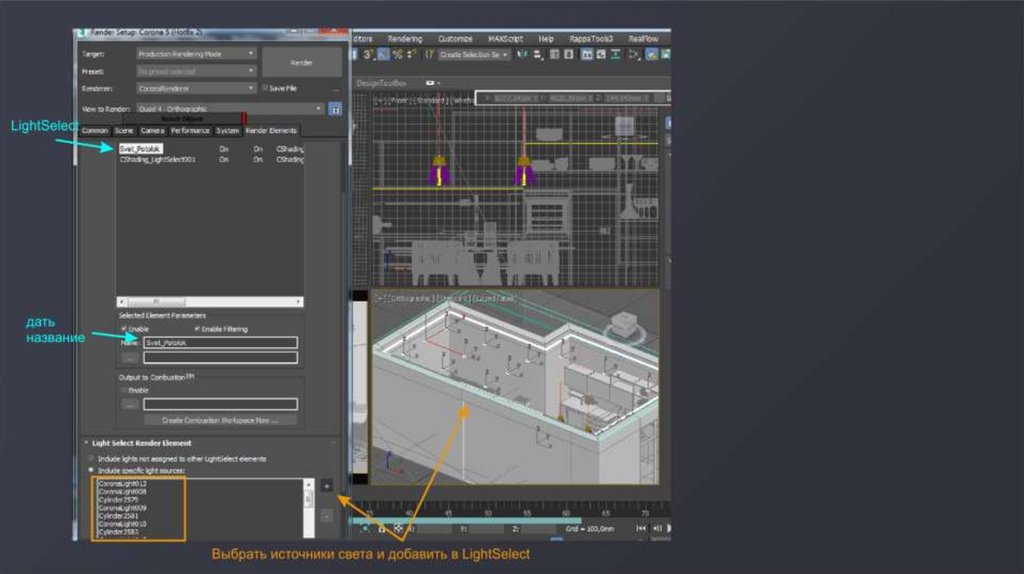1024x574 pixels.
Task: Toggle the Enable Filtering checkbox
Action: (x=197, y=329)
